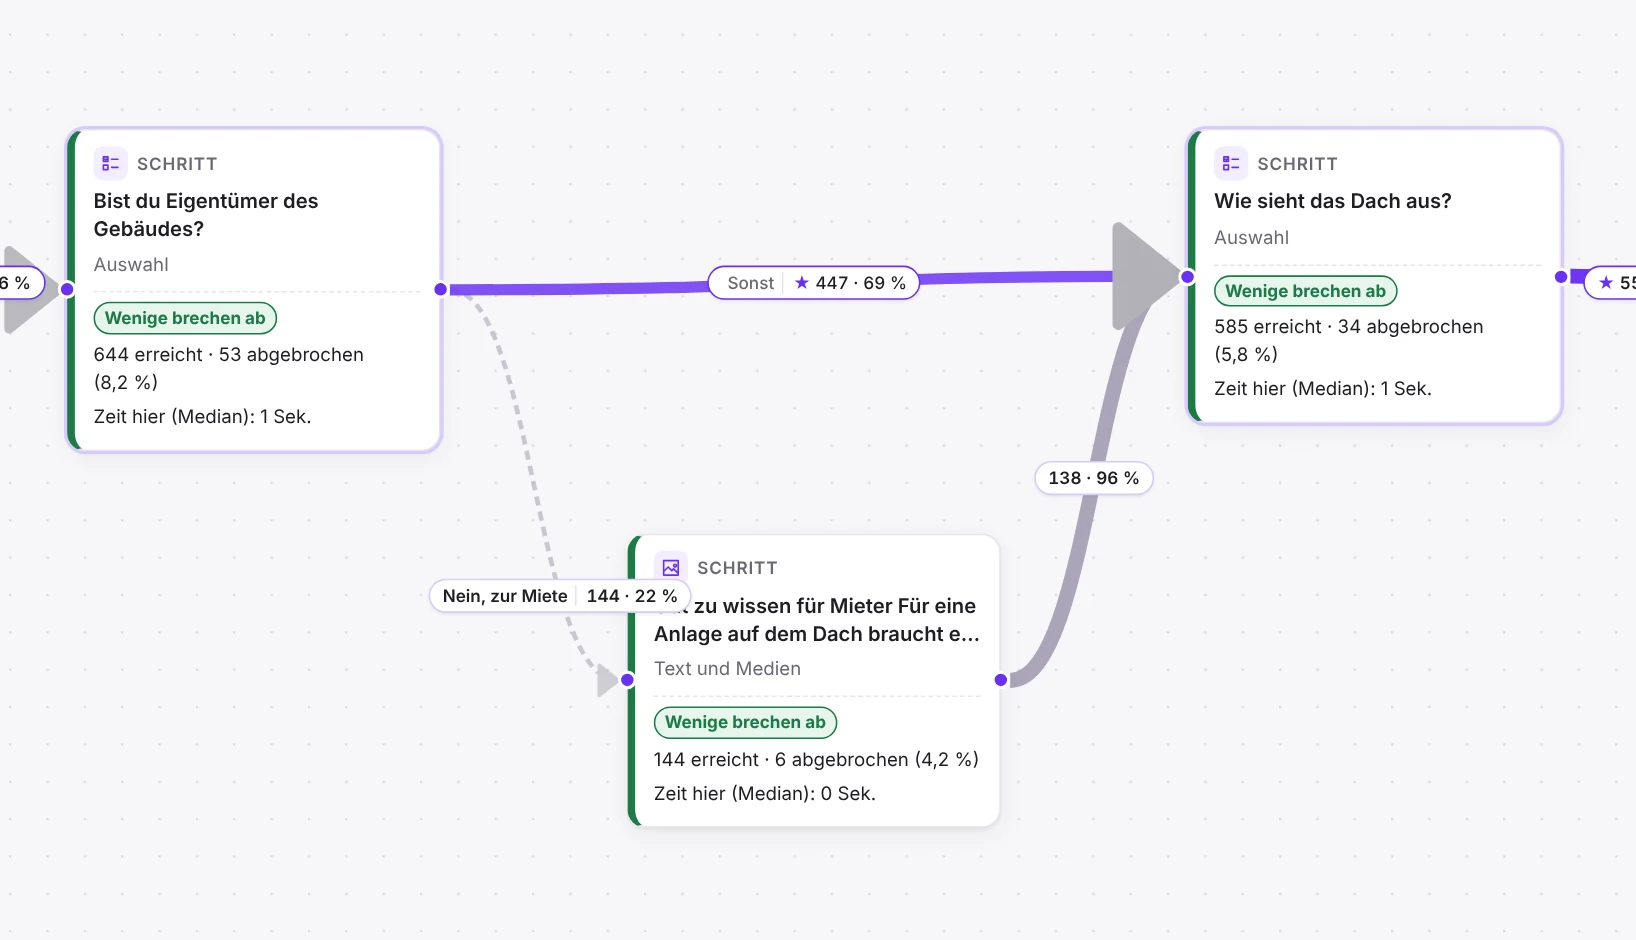1636x940 pixels.
Task: Click output port of the Mieter info node
Action: tap(1001, 680)
